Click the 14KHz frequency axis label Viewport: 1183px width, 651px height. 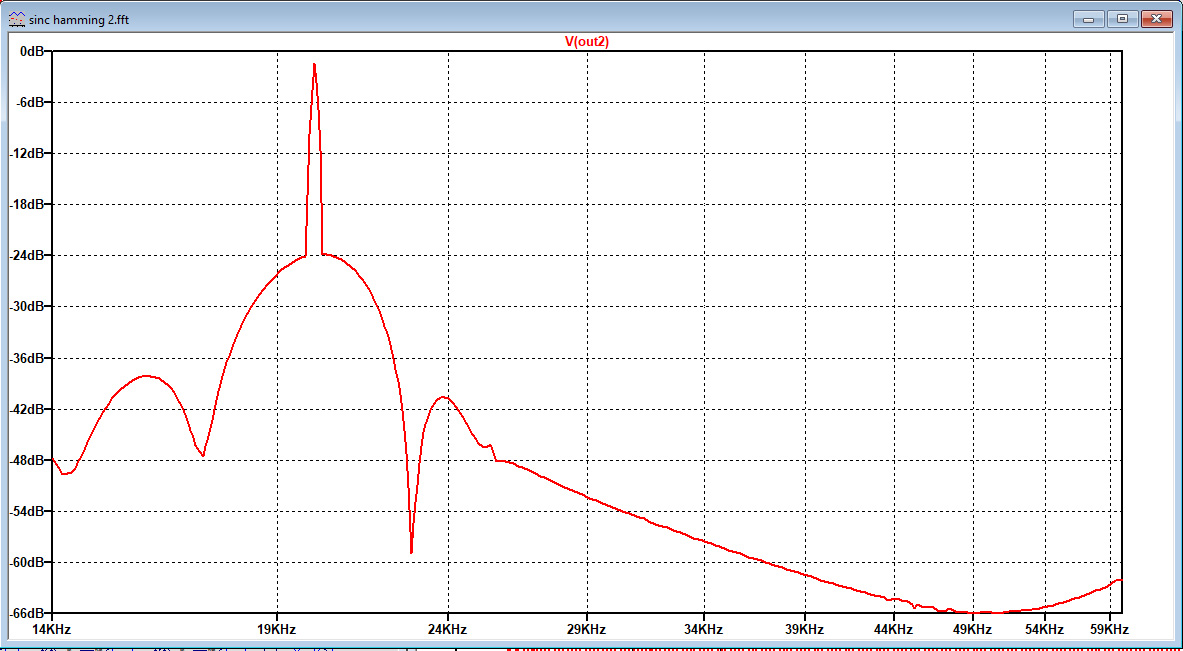tap(52, 629)
